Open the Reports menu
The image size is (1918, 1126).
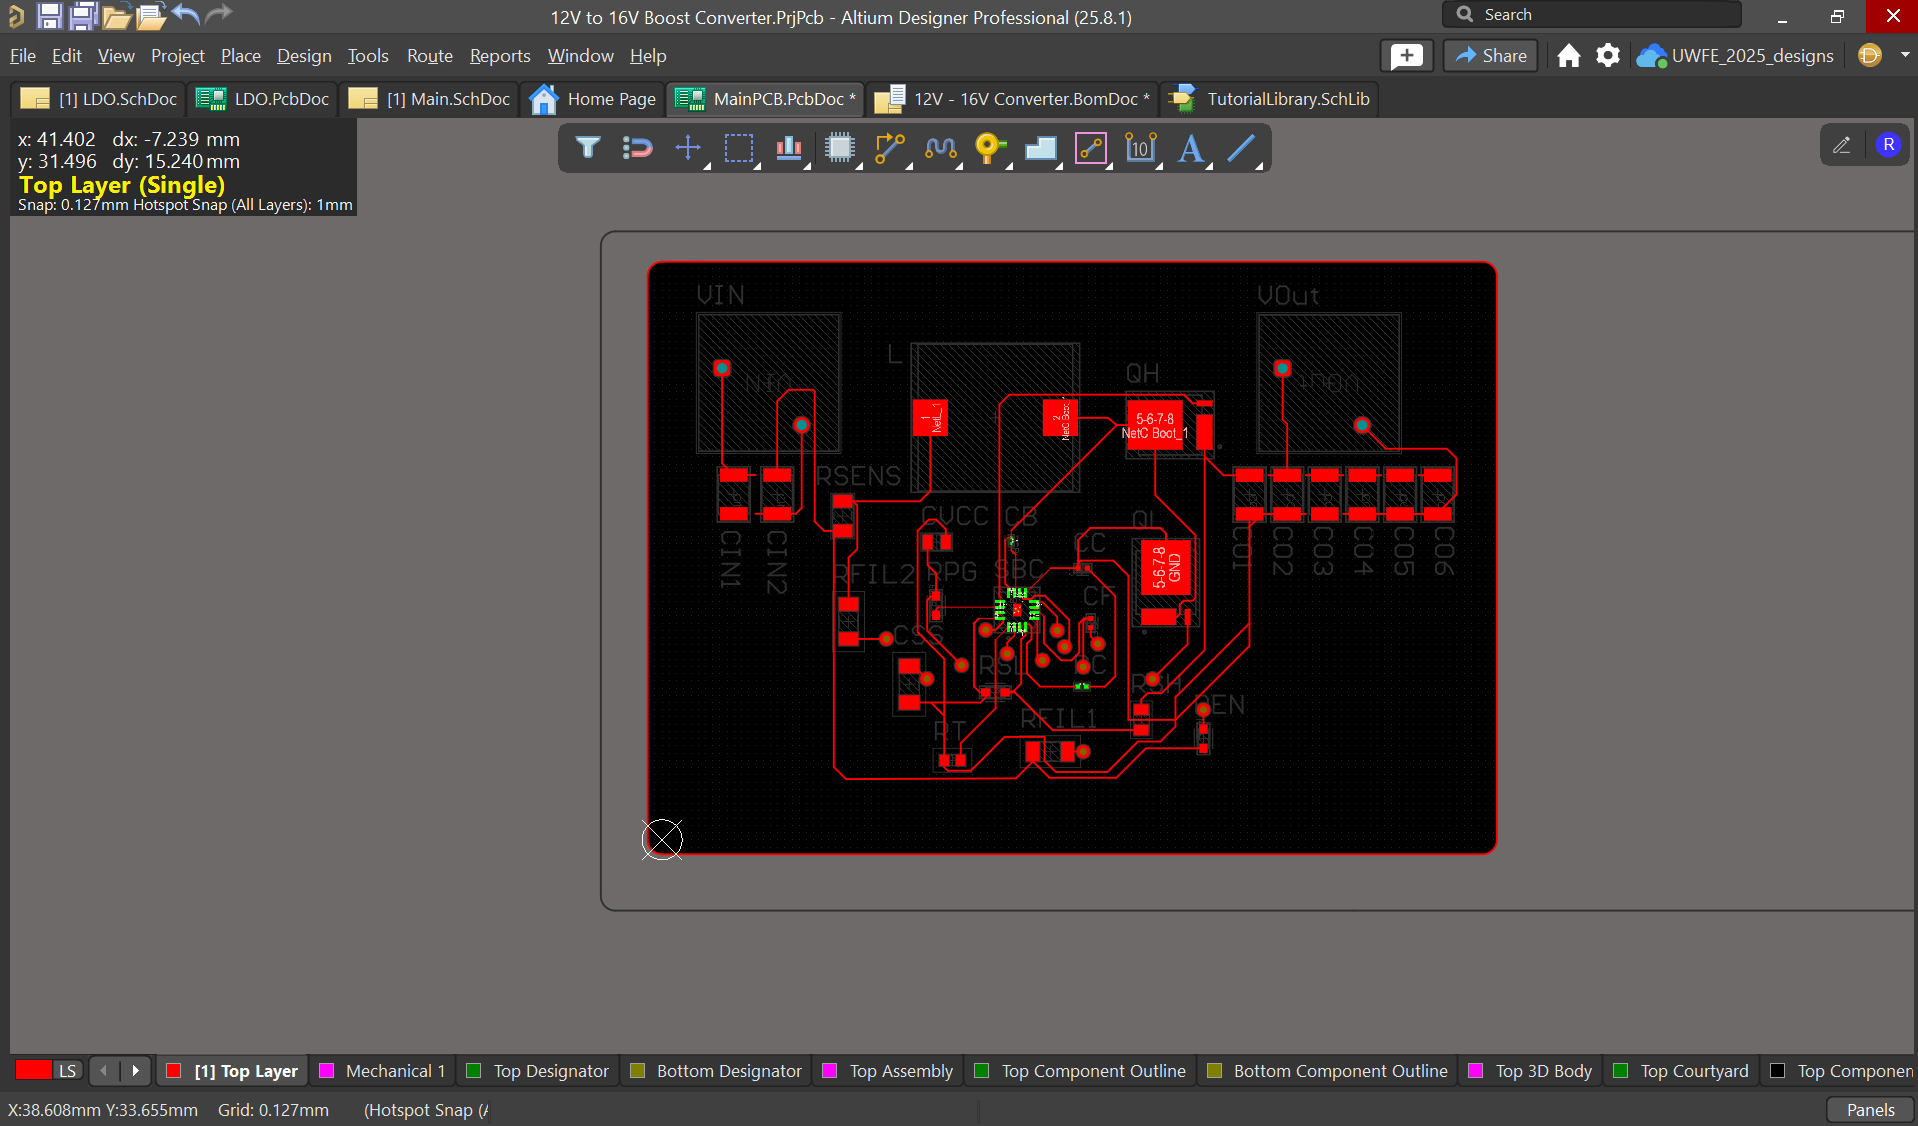tap(500, 56)
